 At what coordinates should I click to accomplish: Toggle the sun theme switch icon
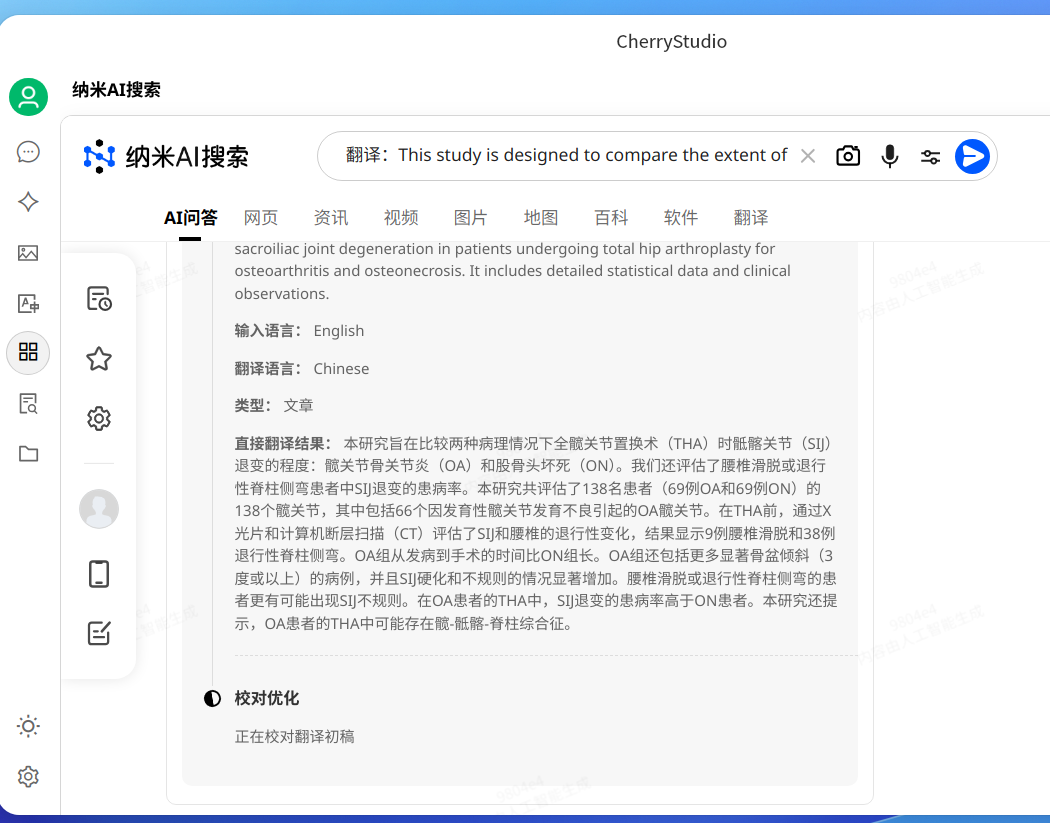[x=28, y=726]
